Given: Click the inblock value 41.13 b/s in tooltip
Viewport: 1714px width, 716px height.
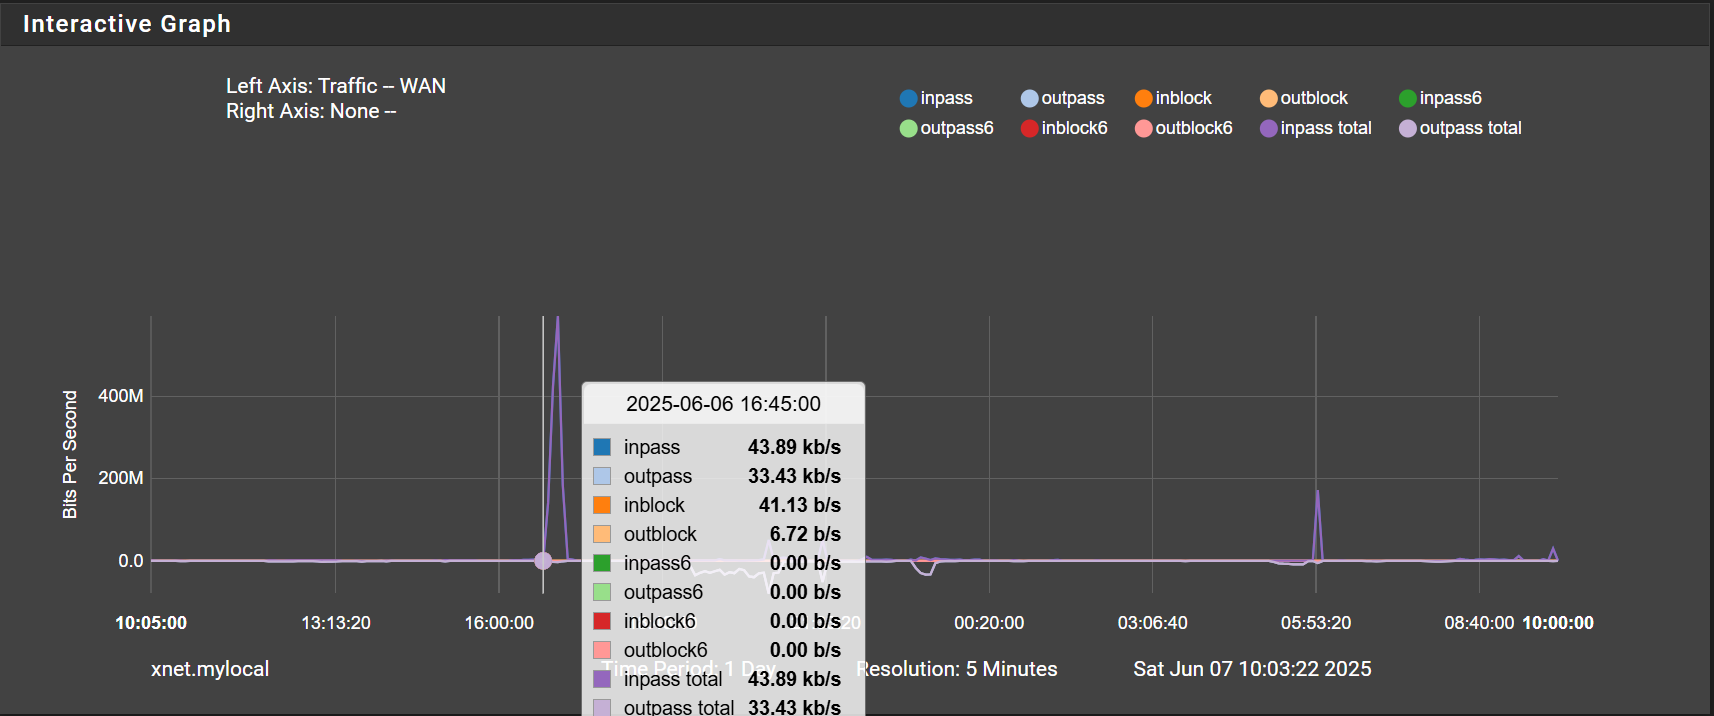Looking at the screenshot, I should click(800, 505).
